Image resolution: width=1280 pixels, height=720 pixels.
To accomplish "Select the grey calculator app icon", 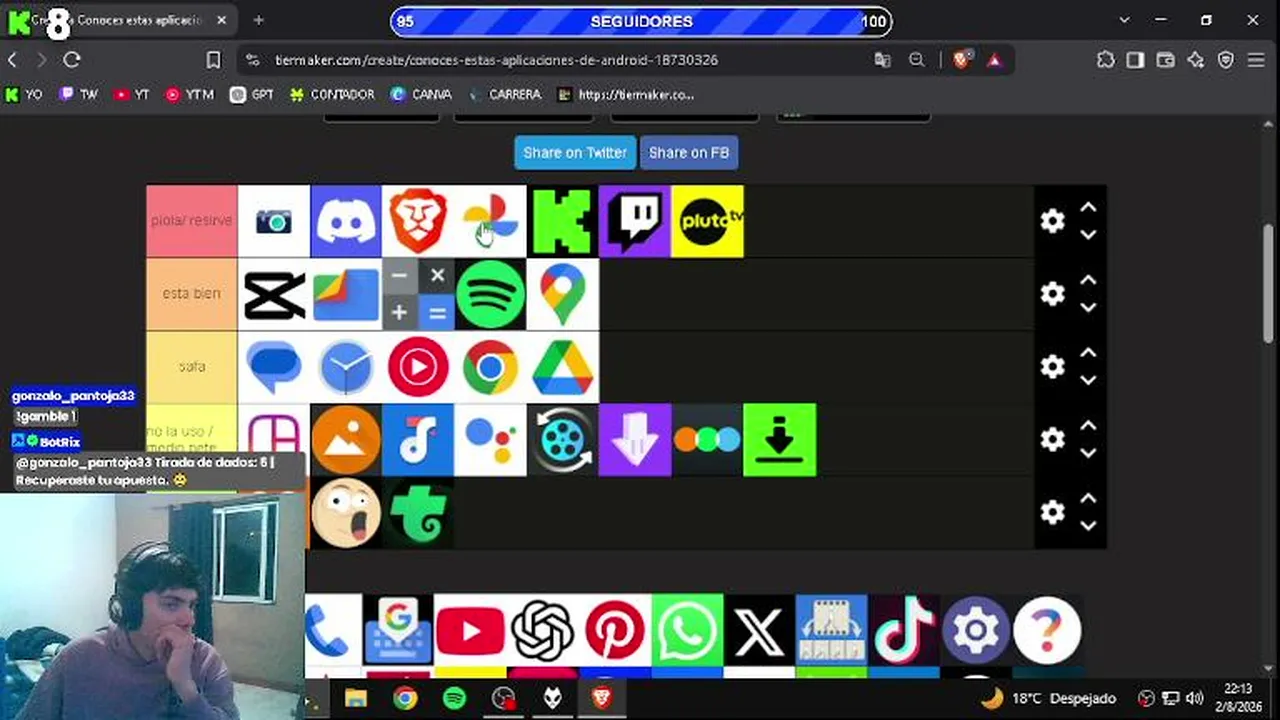I will [x=418, y=294].
